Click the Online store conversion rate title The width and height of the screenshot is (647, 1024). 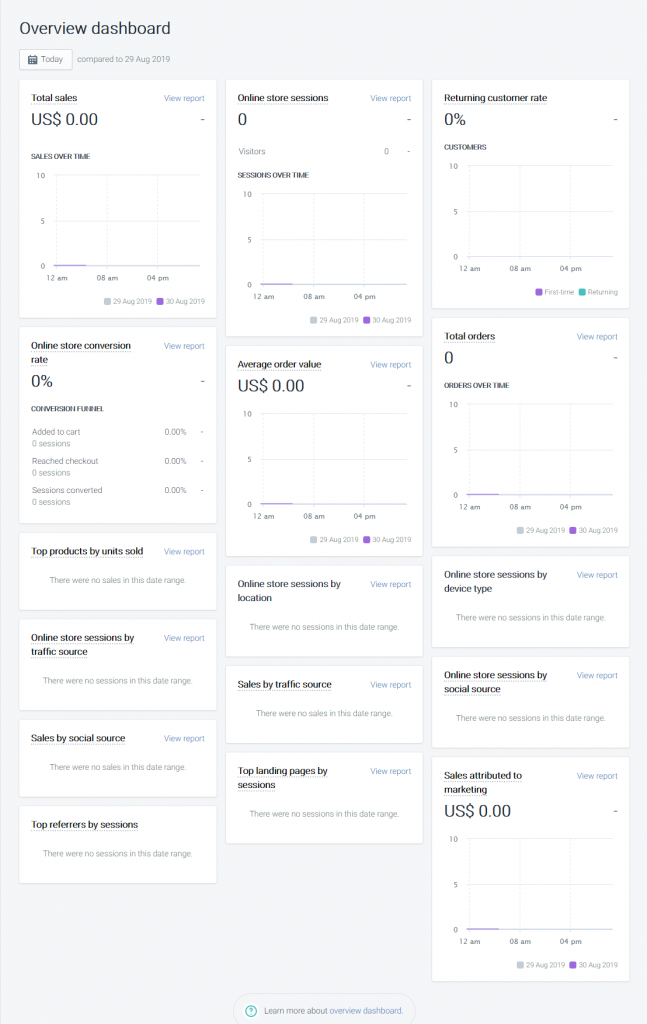(81, 353)
